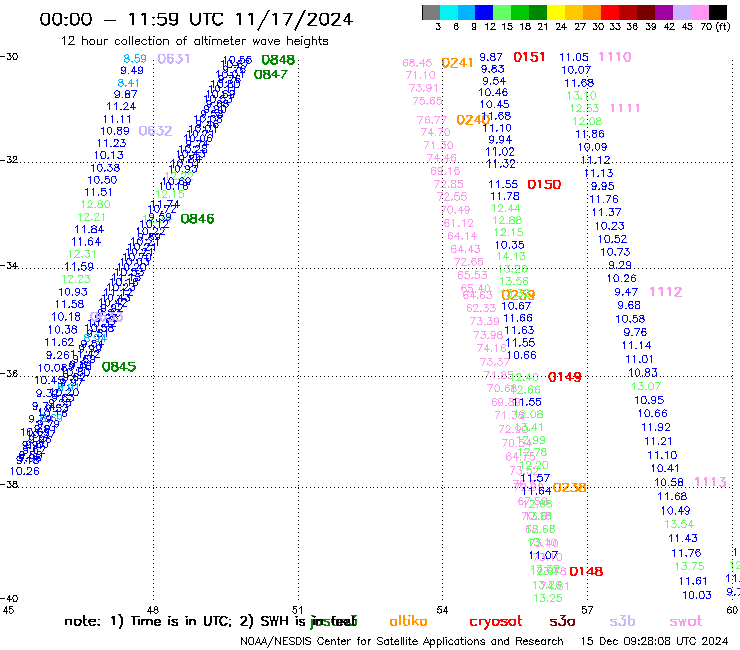Select the green 12.80 wave height value
The width and height of the screenshot is (740, 650).
[95, 204]
